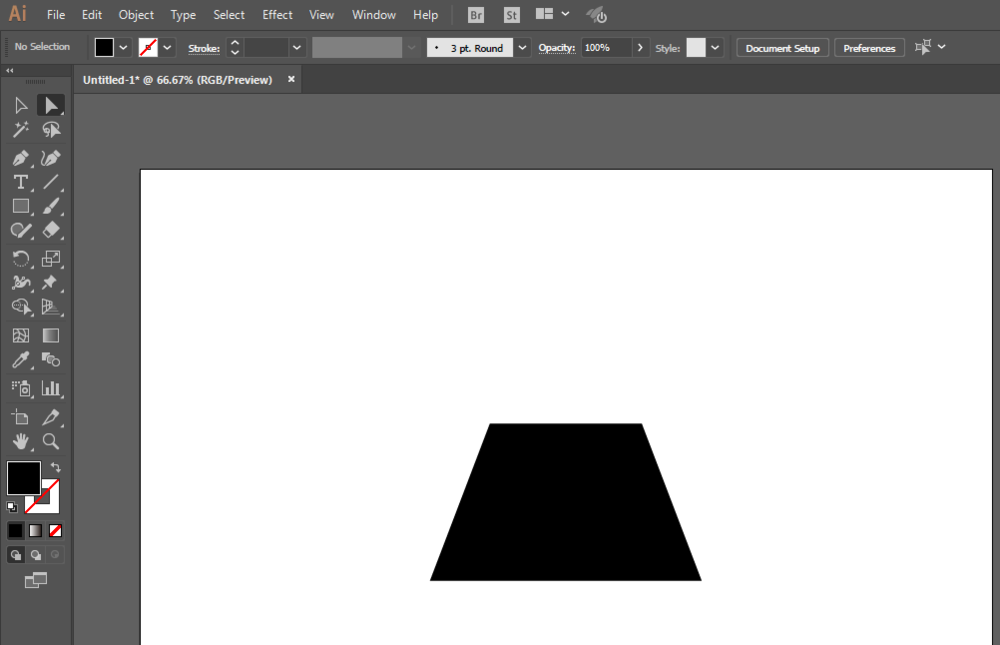
Task: Click the Document Setup button
Action: point(782,48)
